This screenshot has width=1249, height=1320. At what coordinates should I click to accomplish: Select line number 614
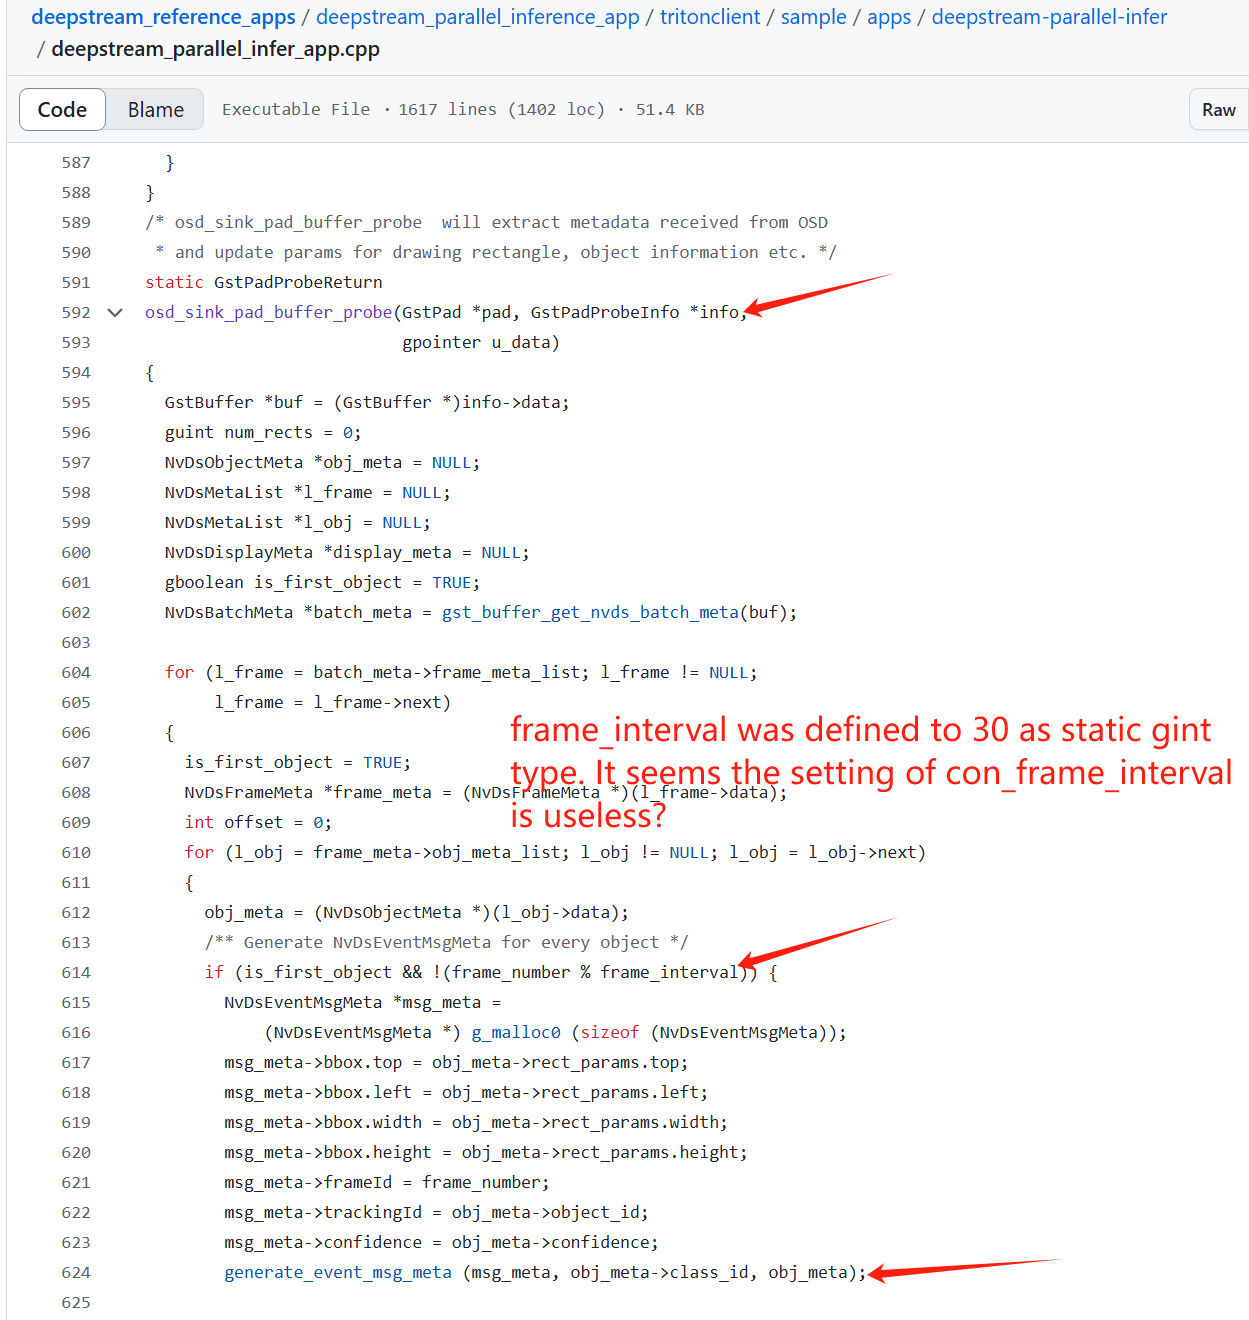click(76, 973)
